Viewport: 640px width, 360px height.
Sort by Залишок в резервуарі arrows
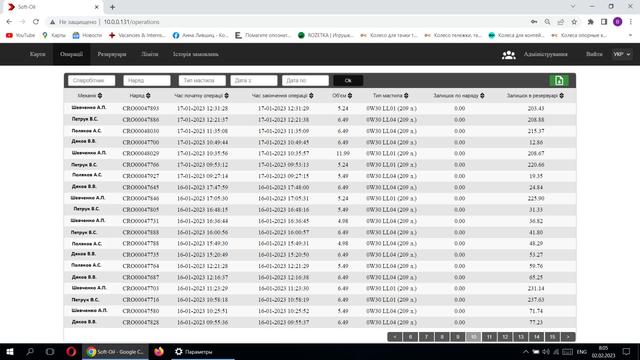click(x=562, y=96)
